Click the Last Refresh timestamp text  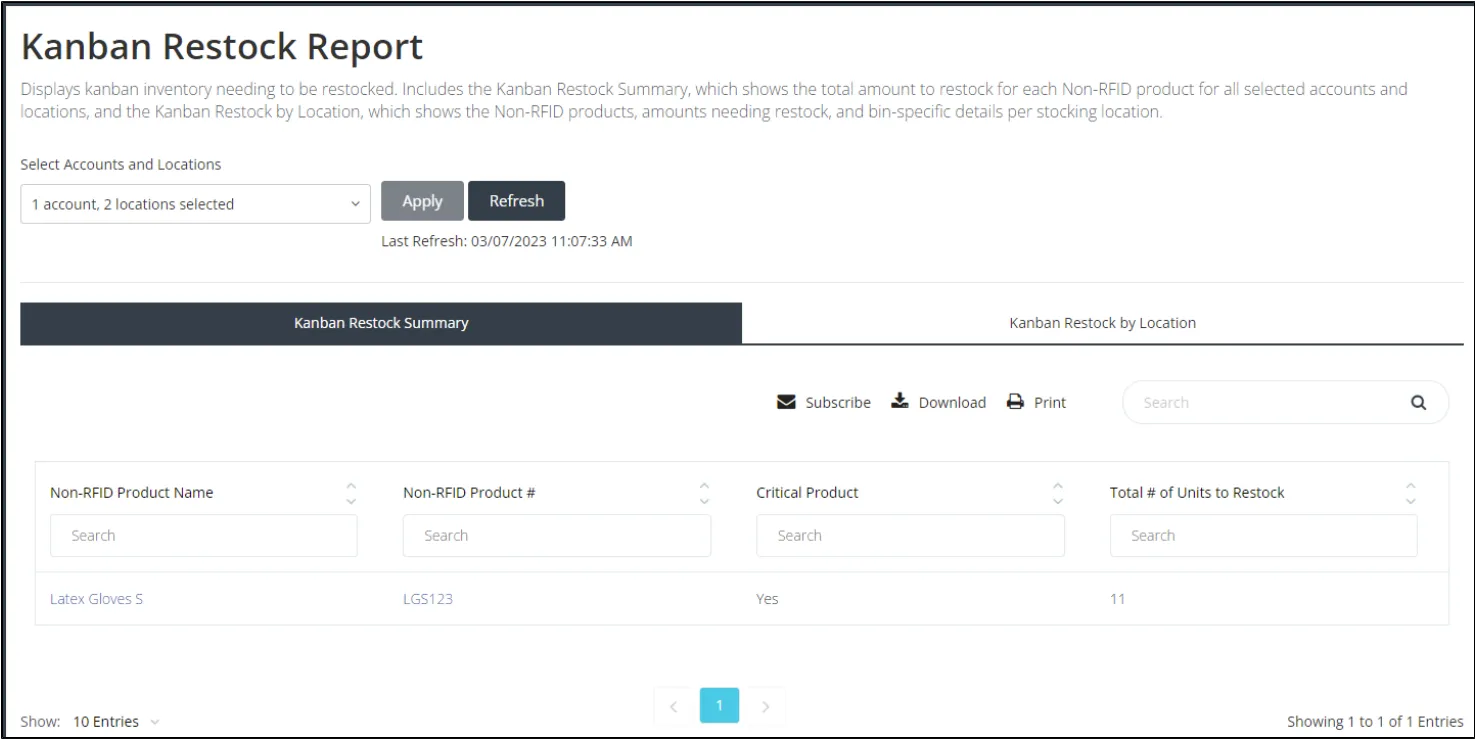point(507,241)
